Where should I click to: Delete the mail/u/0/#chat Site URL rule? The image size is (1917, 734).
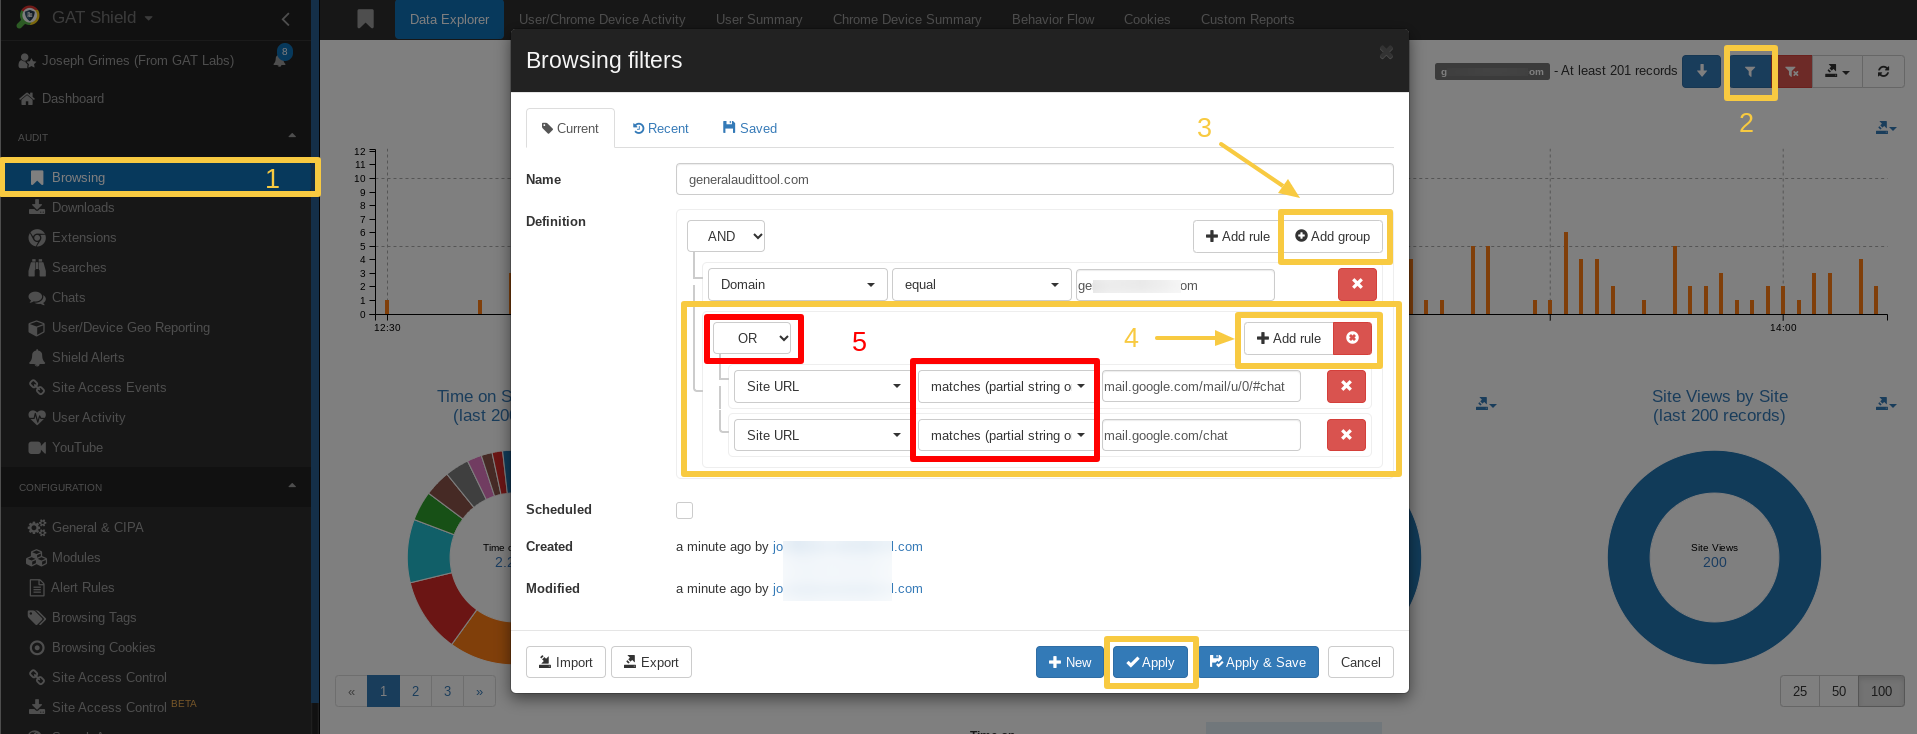[1346, 386]
